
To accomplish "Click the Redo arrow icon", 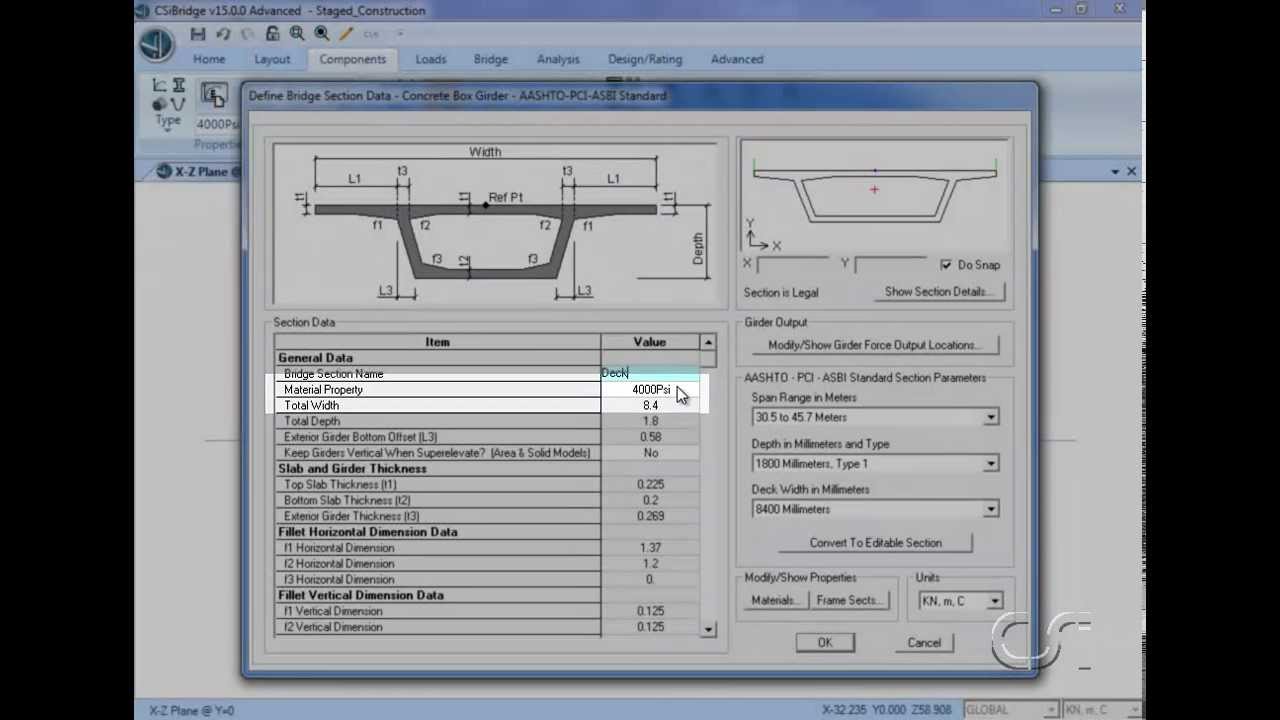I will 247,33.
